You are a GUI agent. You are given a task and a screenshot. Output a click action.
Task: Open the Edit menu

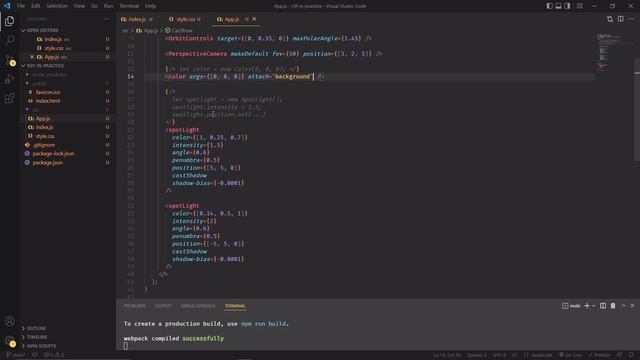coord(36,6)
